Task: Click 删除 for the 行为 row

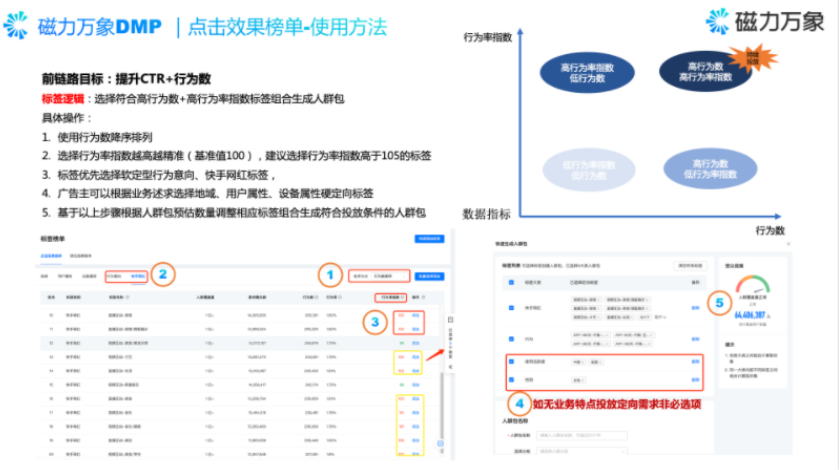Action: pyautogui.click(x=696, y=339)
